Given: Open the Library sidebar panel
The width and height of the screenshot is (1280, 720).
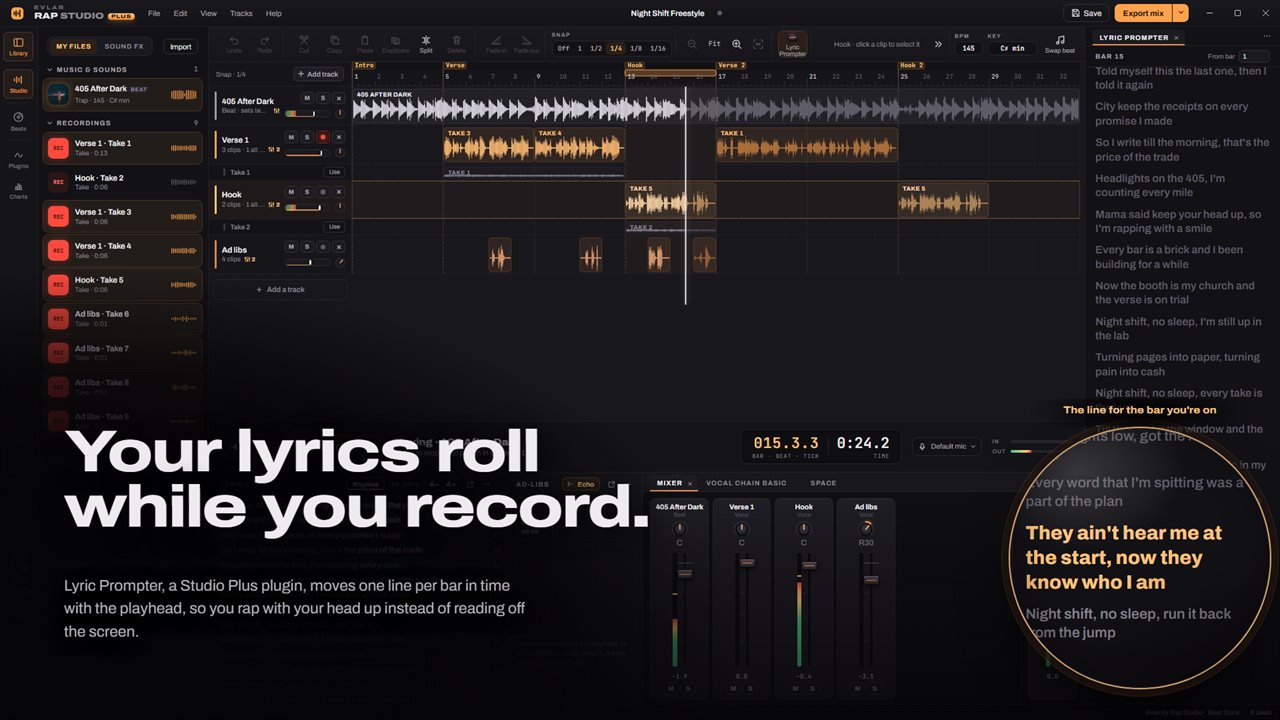Looking at the screenshot, I should point(18,47).
